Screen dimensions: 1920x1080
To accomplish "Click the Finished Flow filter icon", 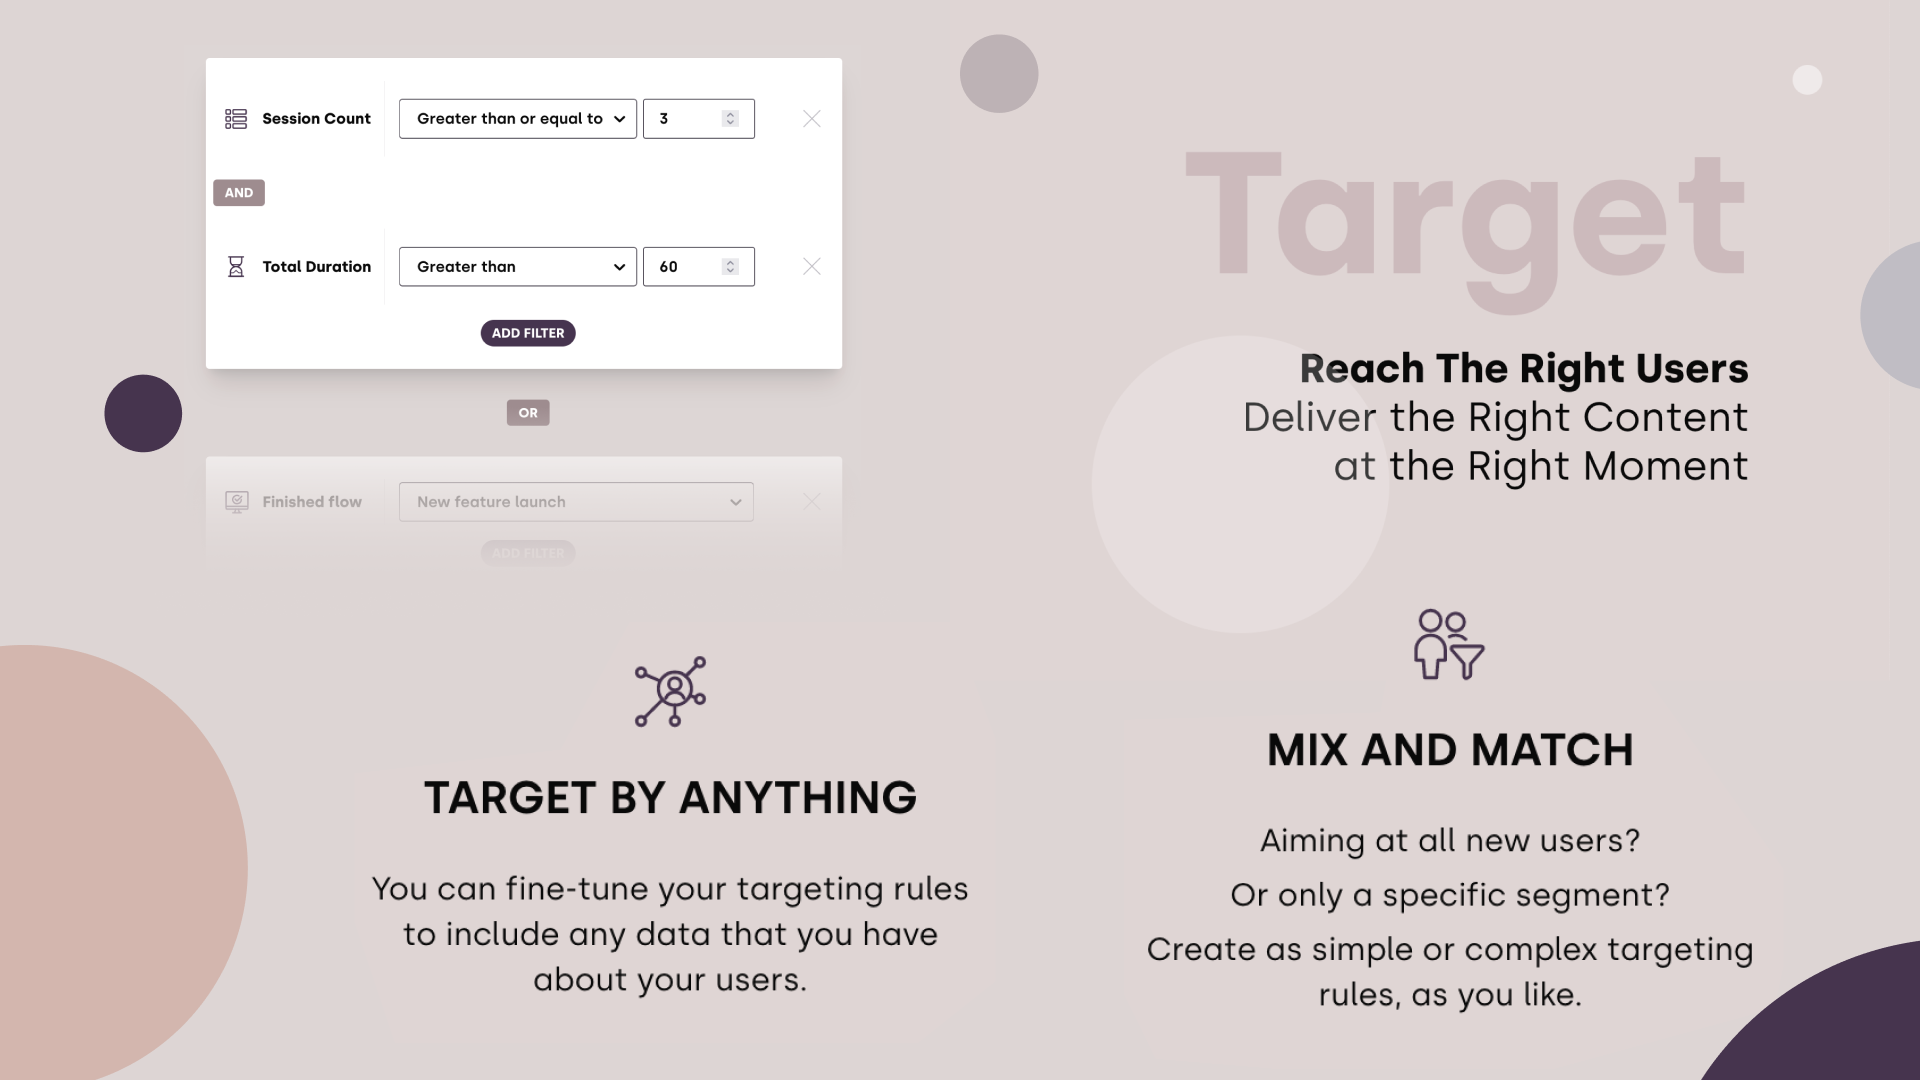I will 237,501.
